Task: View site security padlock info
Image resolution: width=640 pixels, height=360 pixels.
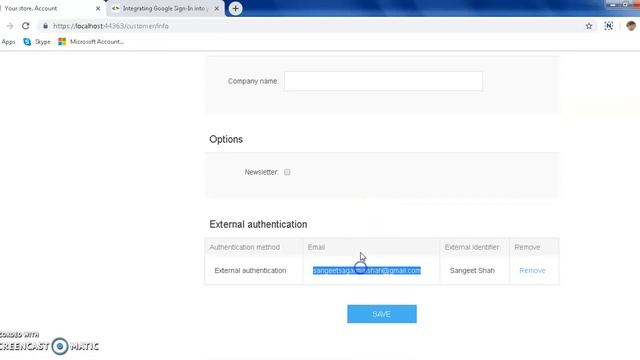Action: pos(45,26)
